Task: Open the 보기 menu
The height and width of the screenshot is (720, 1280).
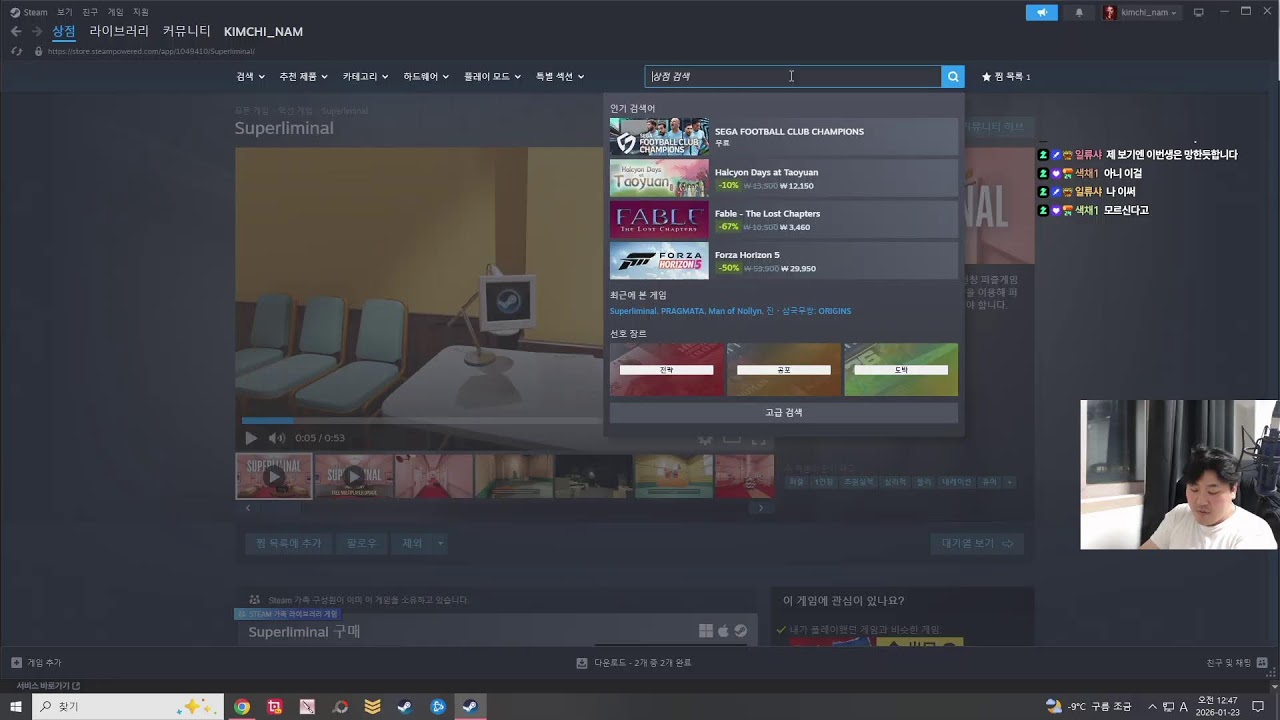Action: pyautogui.click(x=64, y=12)
